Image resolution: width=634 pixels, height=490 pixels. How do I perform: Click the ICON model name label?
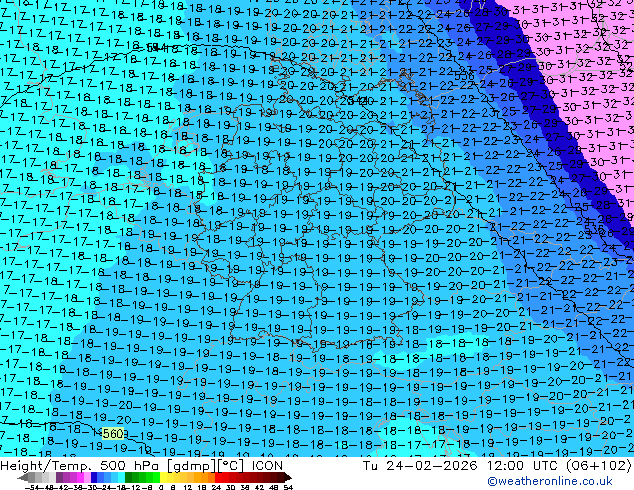[267, 466]
